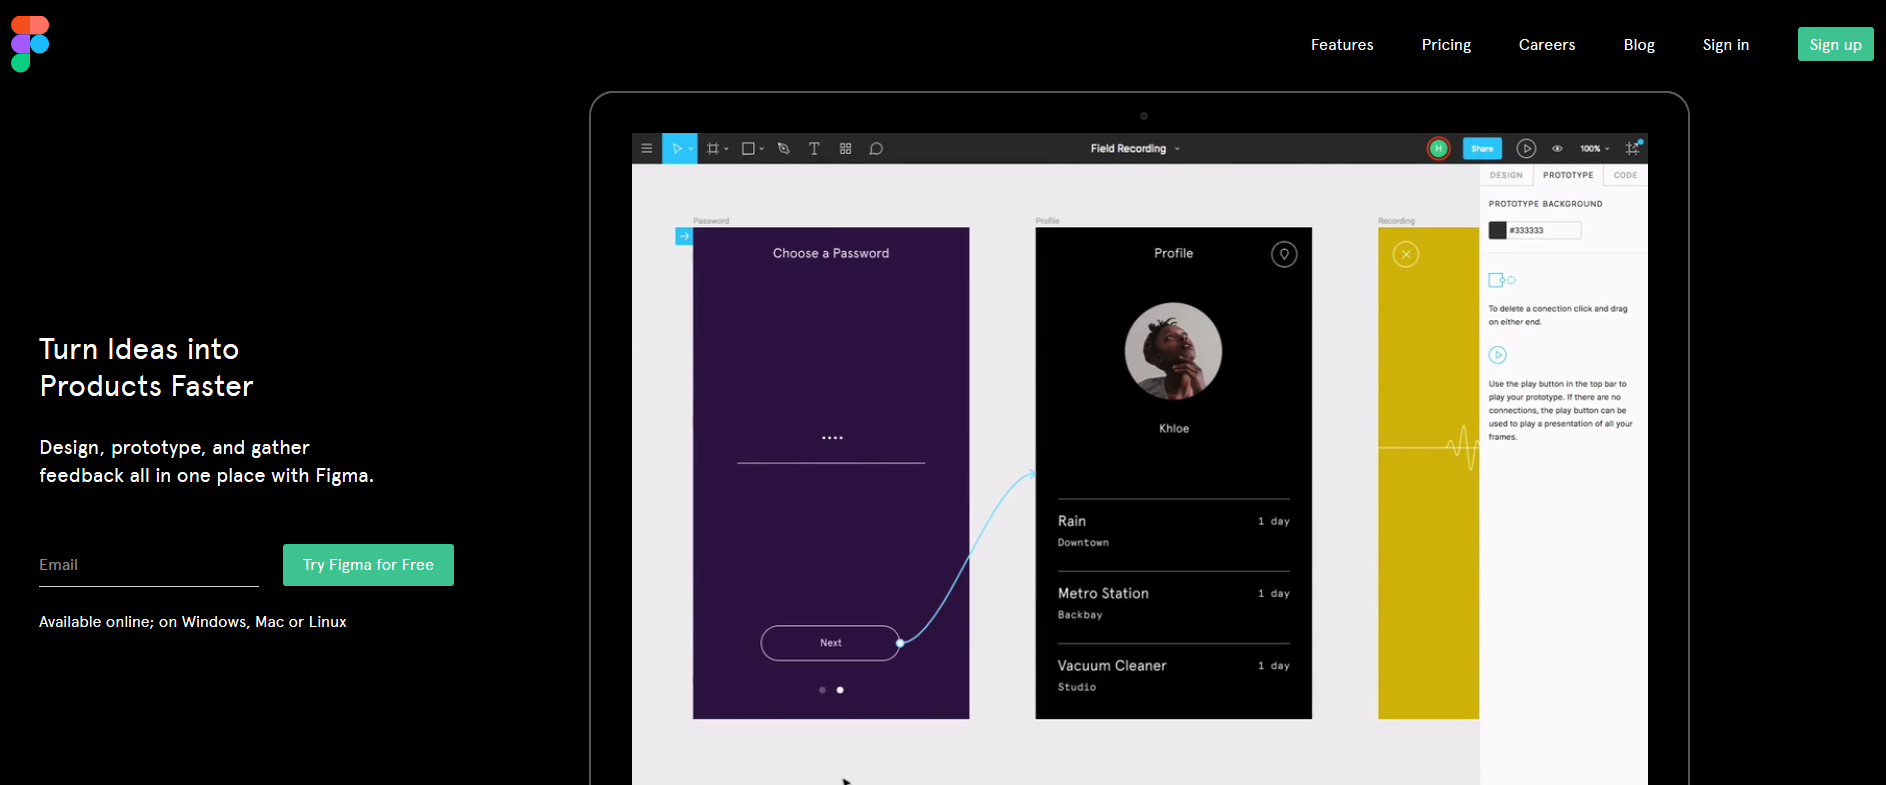Click the connection node on the Next button
This screenshot has height=785, width=1886.
click(900, 643)
